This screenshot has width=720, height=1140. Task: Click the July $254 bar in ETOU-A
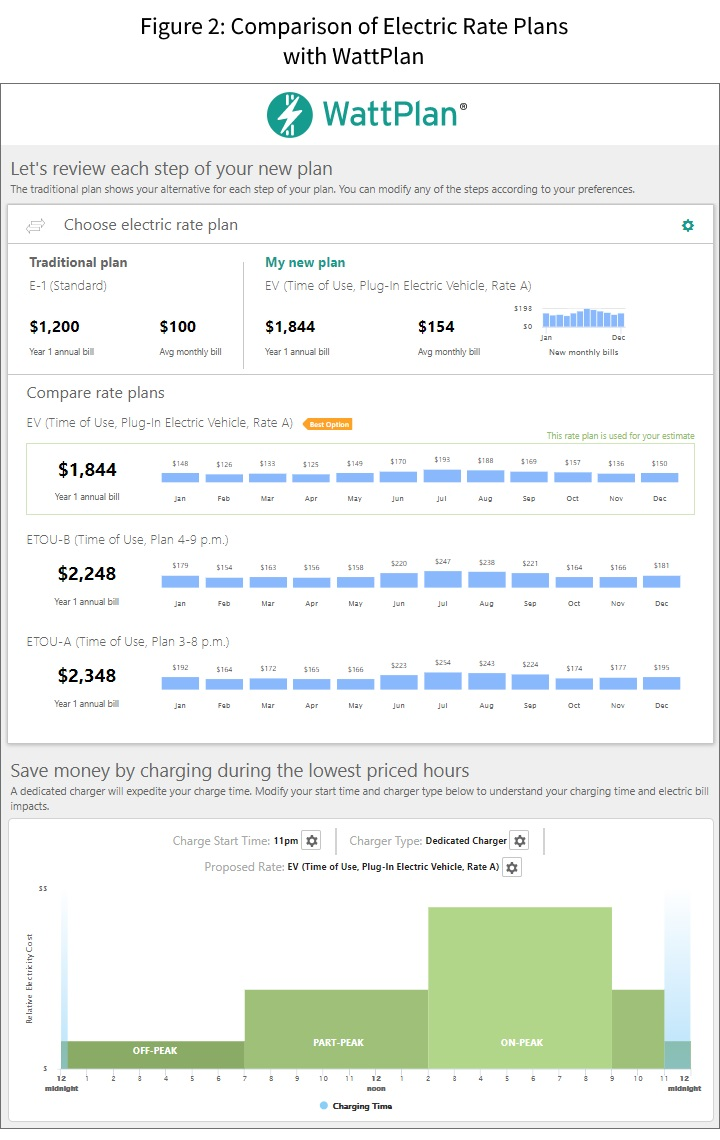pyautogui.click(x=442, y=680)
